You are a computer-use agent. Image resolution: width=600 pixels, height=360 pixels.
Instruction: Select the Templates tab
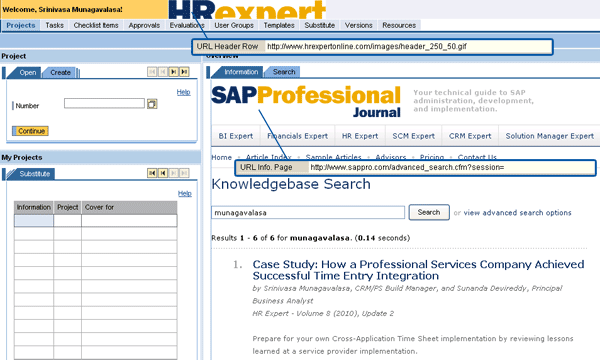(x=279, y=25)
